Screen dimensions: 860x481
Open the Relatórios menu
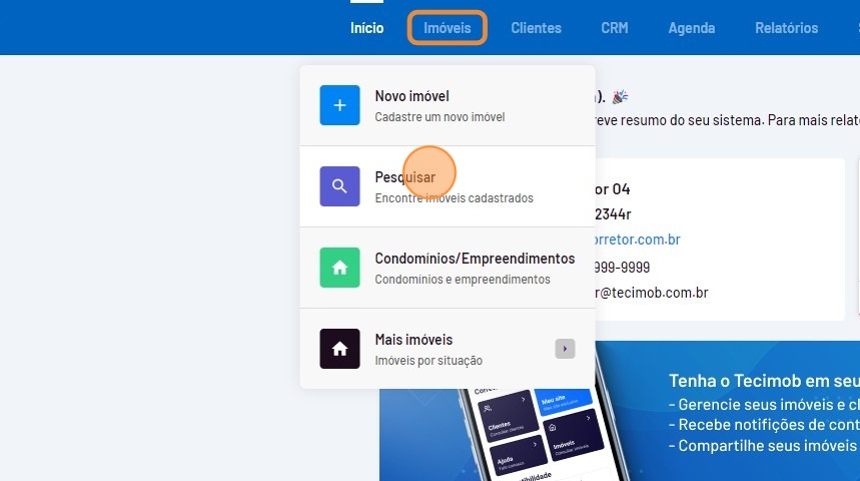pyautogui.click(x=786, y=28)
